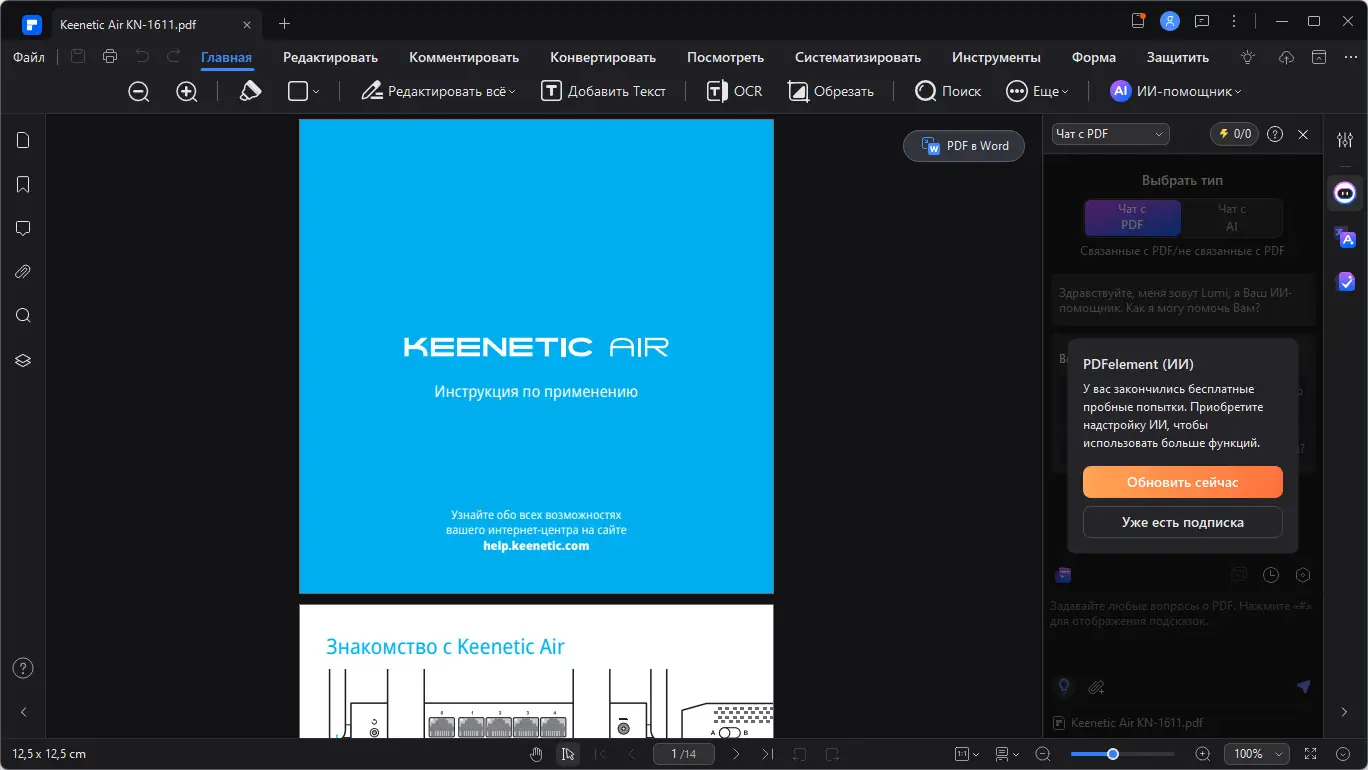Switch to the 'Редактировать' tab
Viewport: 1368px width, 770px height.
tap(330, 57)
